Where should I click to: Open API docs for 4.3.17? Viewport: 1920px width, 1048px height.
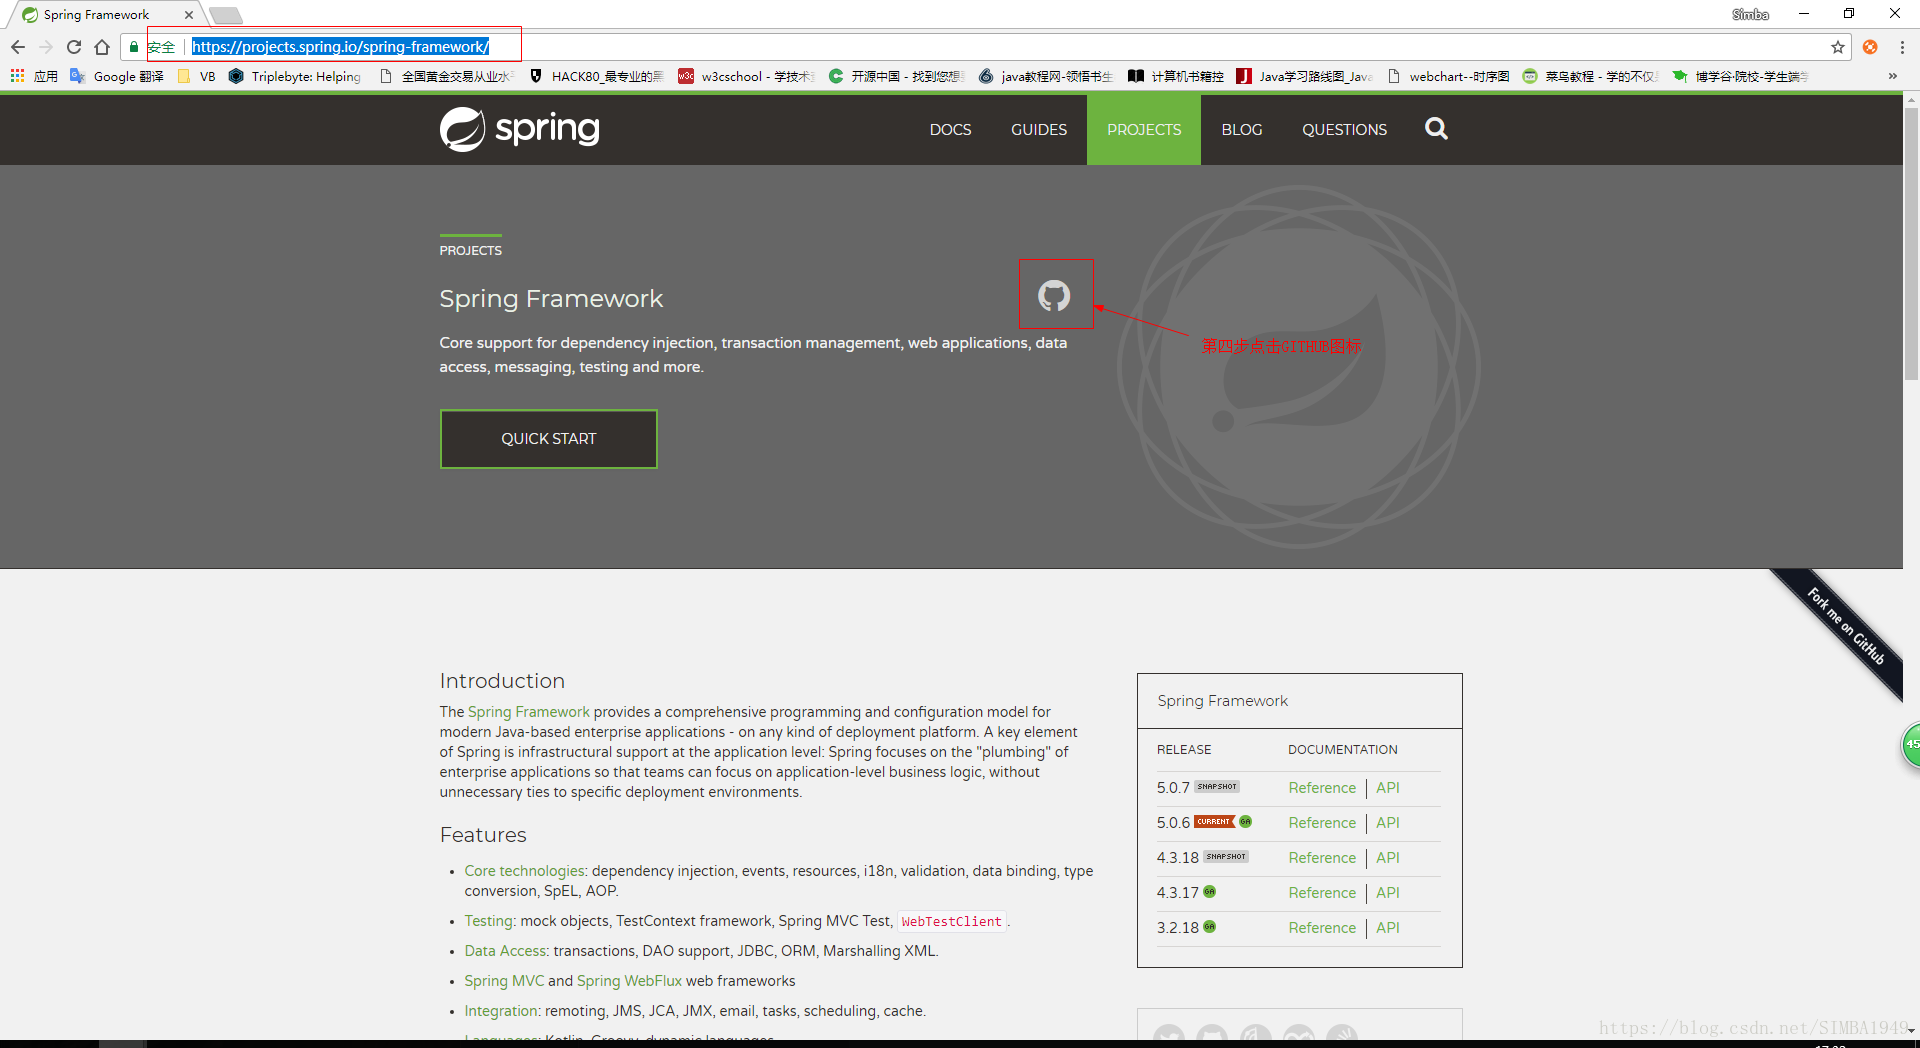pos(1387,893)
